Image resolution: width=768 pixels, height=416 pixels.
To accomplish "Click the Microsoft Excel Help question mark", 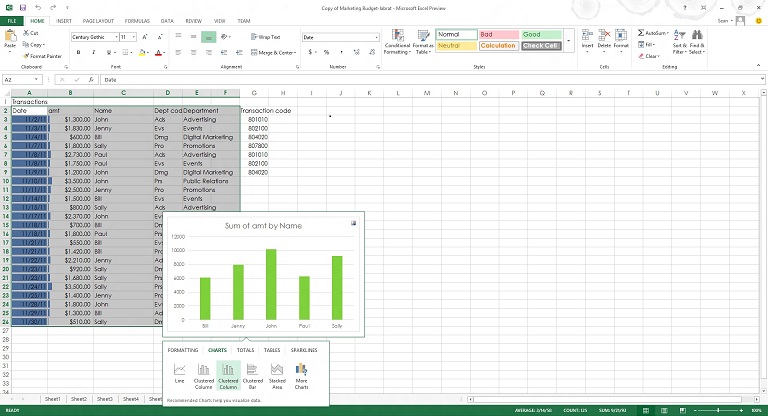I will click(x=685, y=8).
